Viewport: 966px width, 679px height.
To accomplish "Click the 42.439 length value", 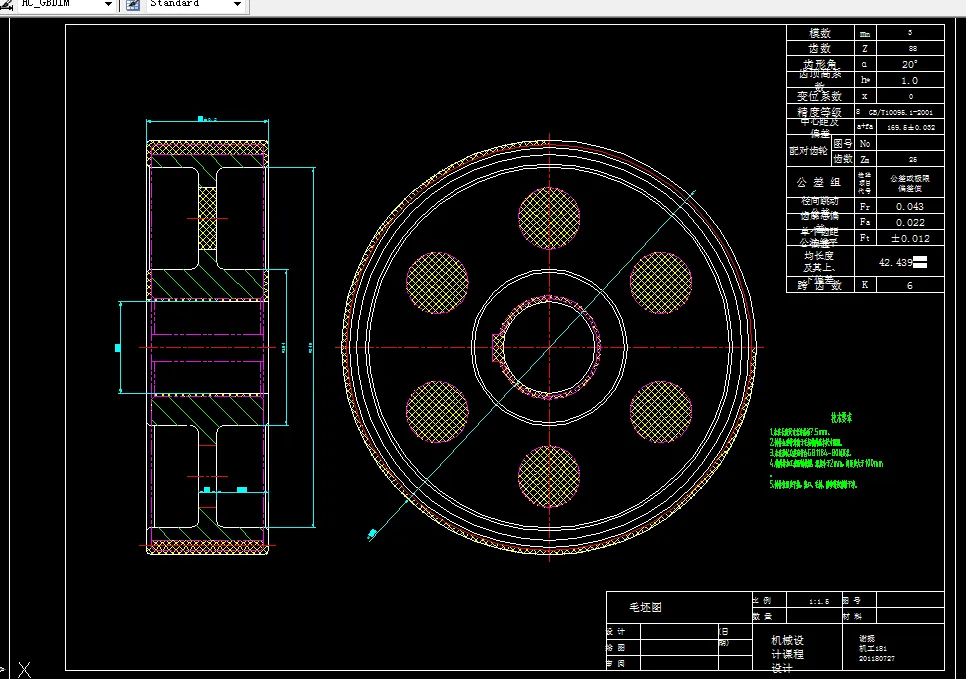I will (x=896, y=262).
